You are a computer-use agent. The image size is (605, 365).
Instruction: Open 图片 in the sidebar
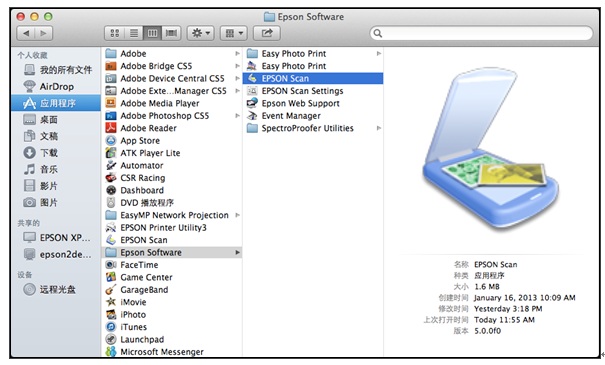point(56,203)
